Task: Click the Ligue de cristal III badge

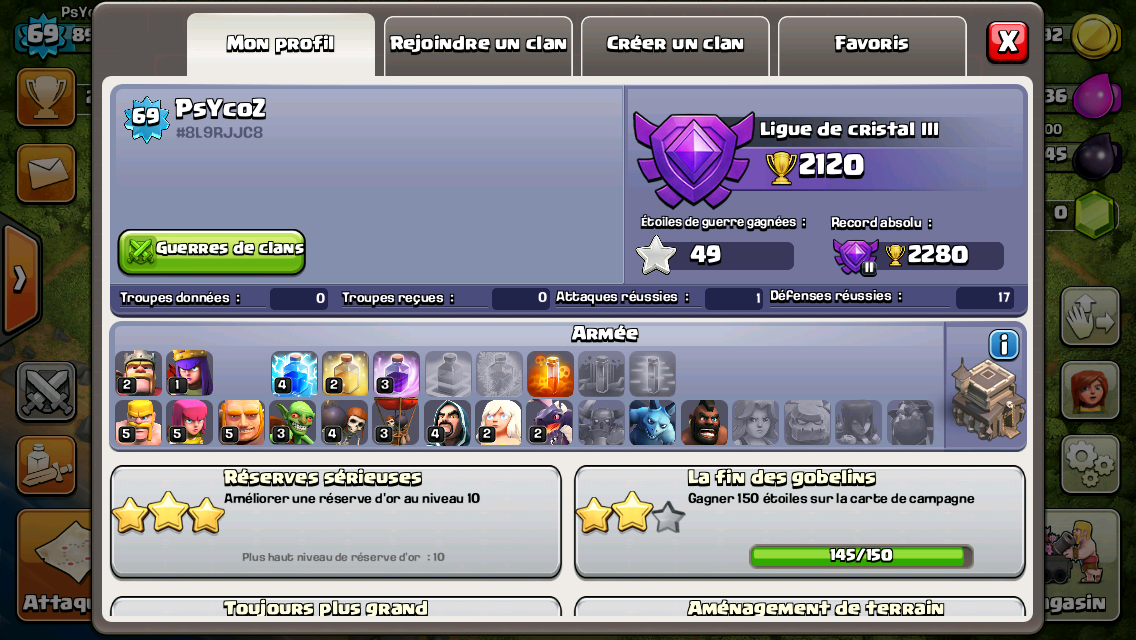Action: tap(693, 159)
